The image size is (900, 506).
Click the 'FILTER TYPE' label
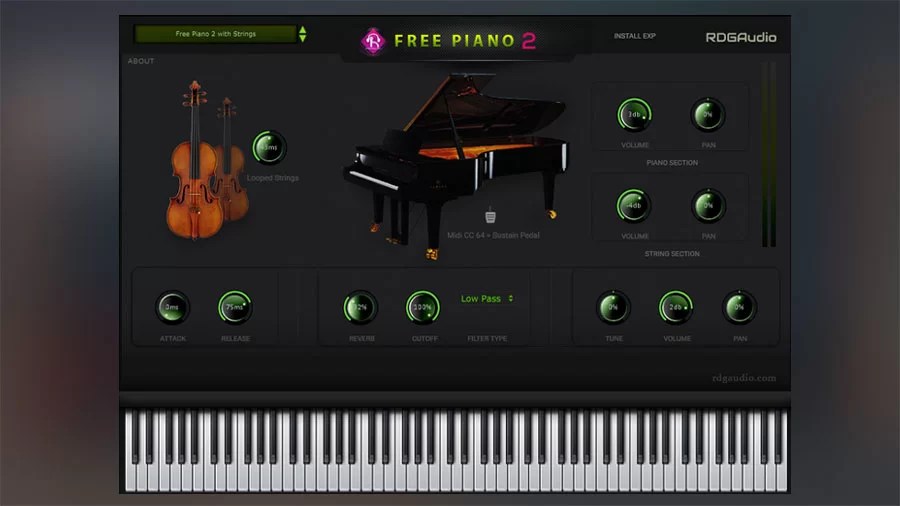click(x=487, y=339)
